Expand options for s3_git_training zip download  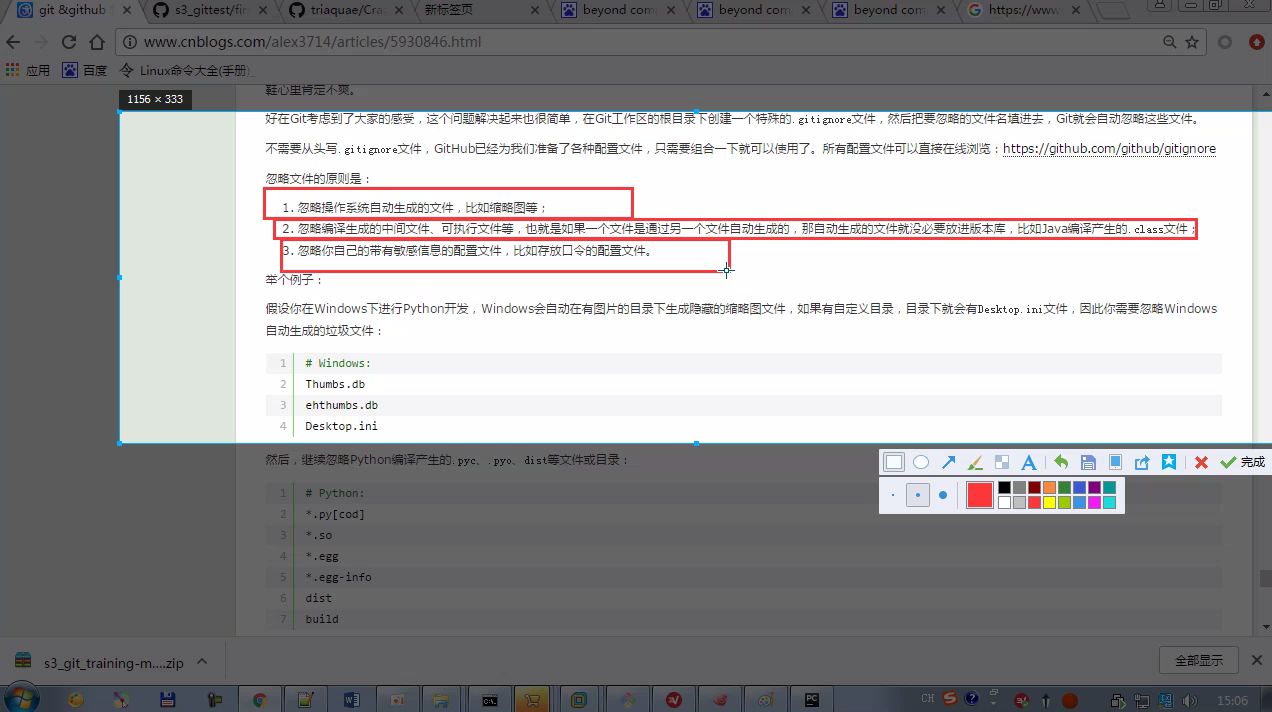click(202, 662)
